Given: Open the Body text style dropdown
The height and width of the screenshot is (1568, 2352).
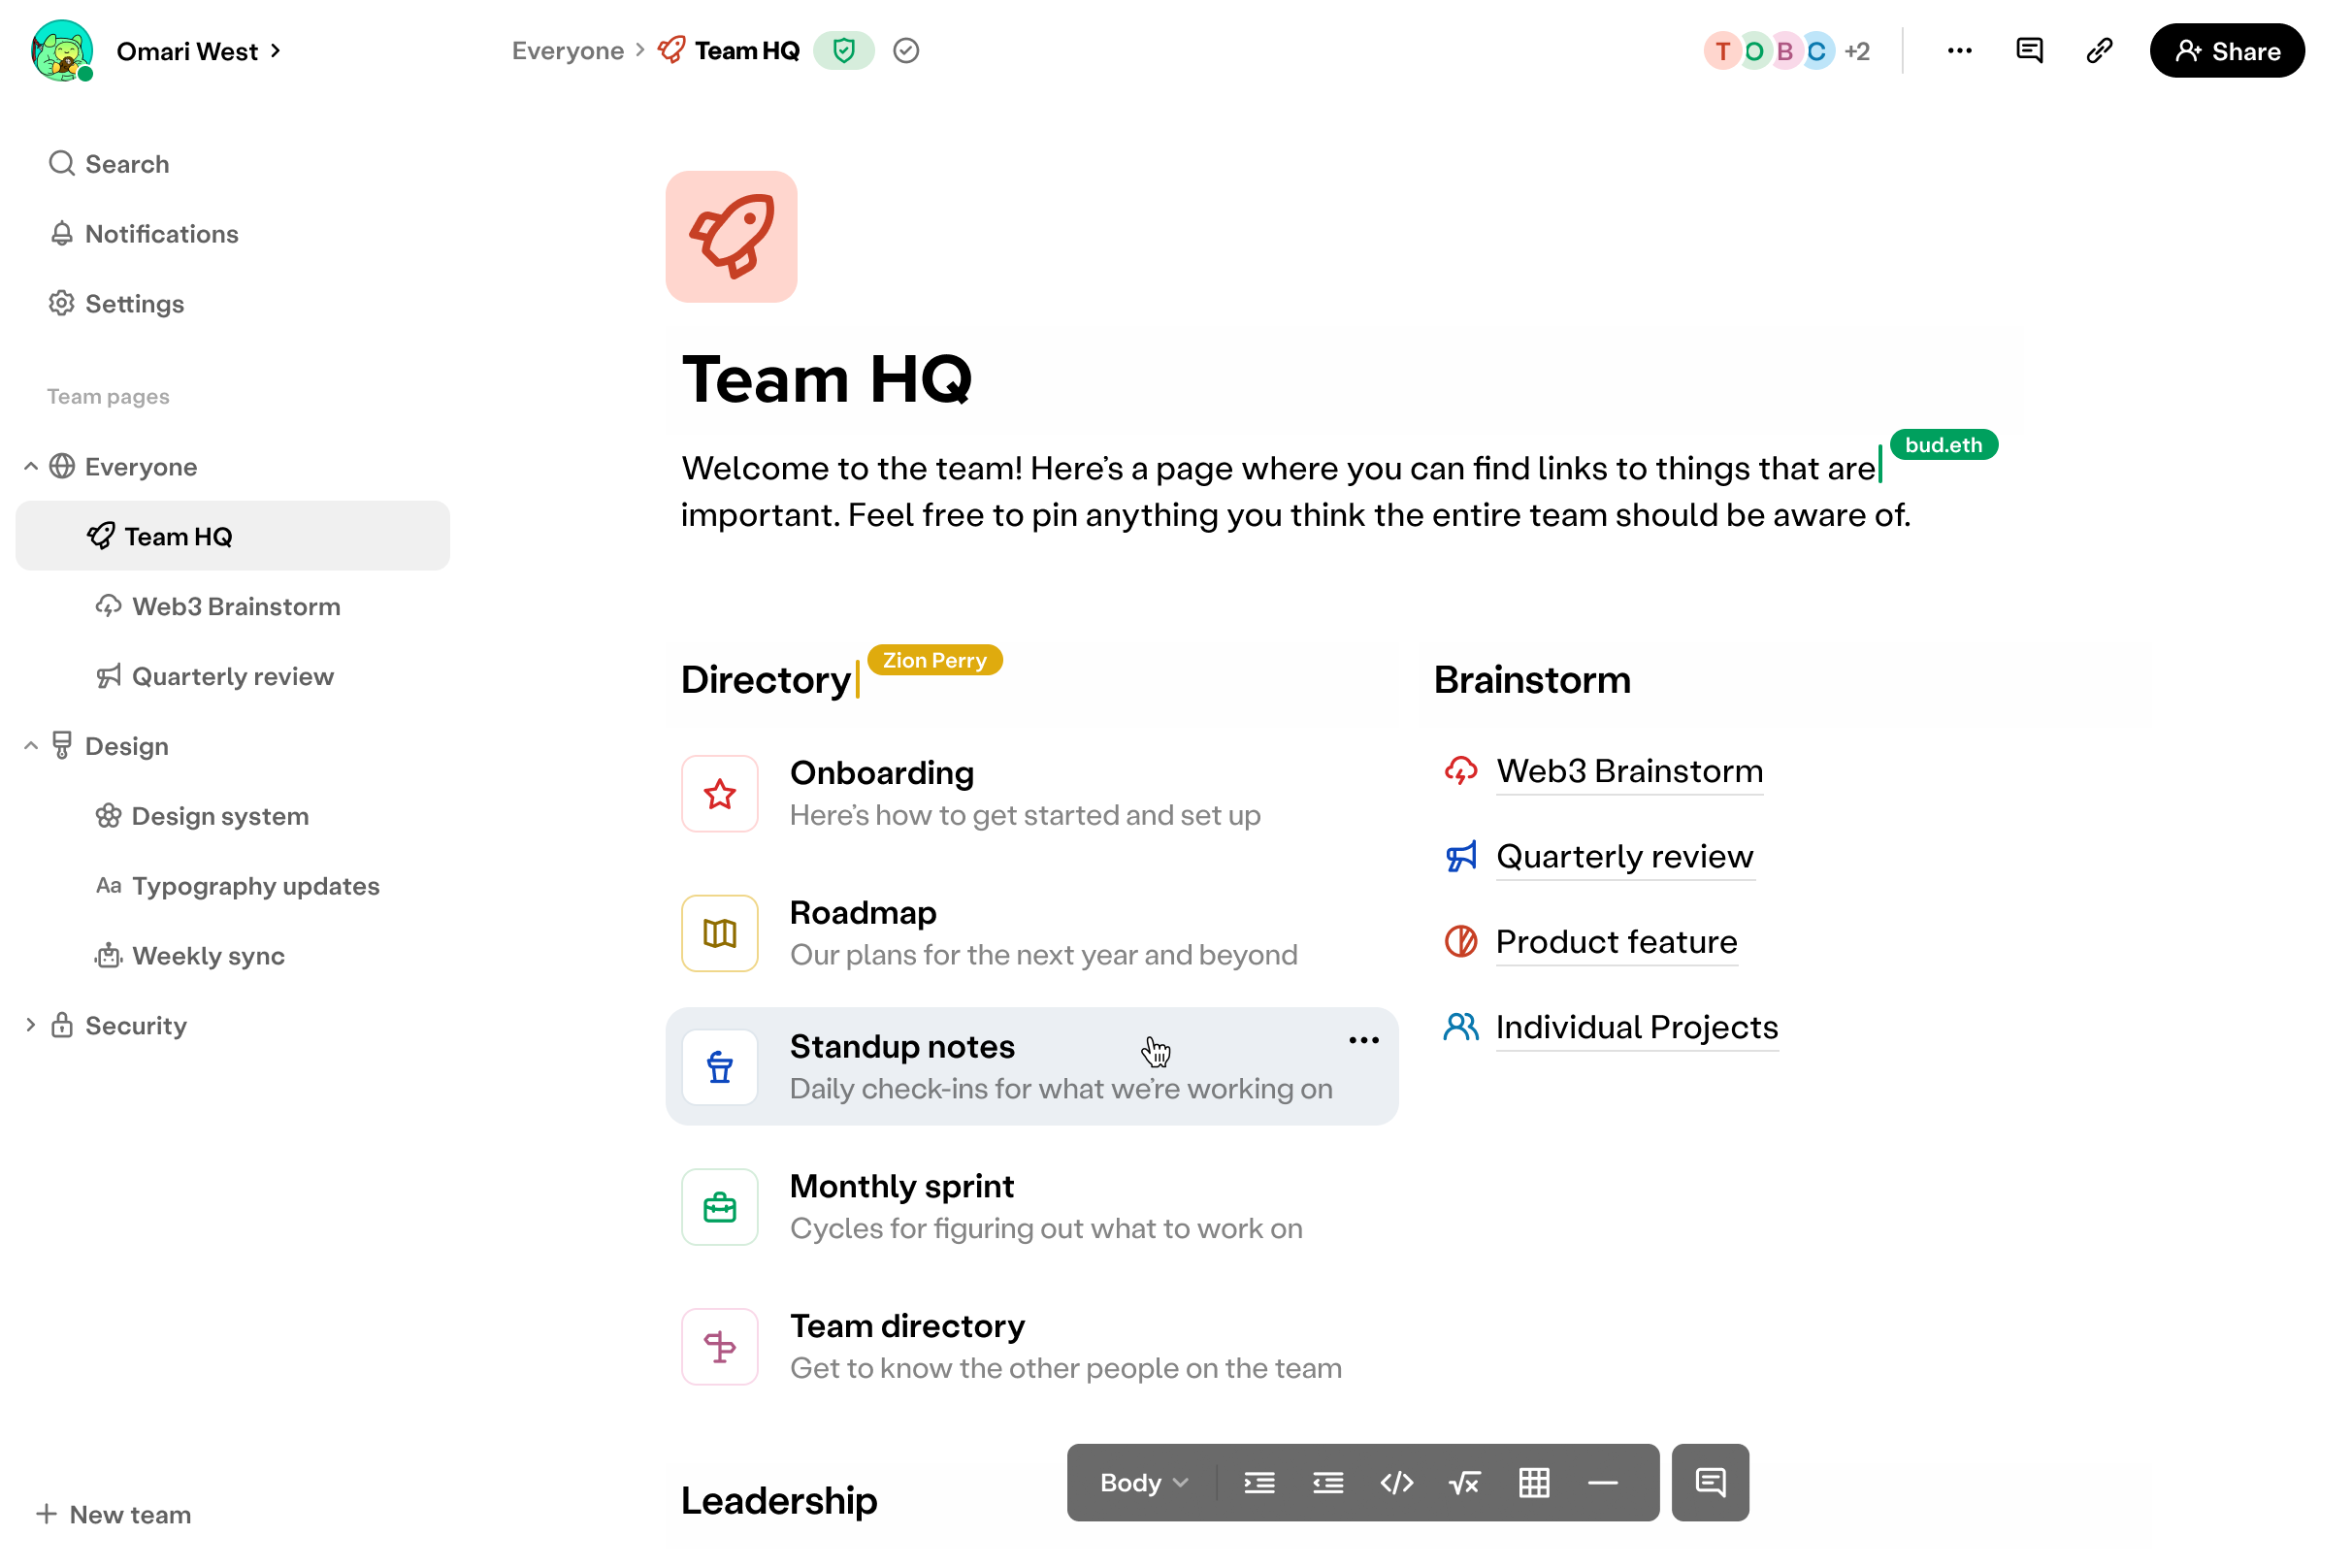Looking at the screenshot, I should 1143,1483.
